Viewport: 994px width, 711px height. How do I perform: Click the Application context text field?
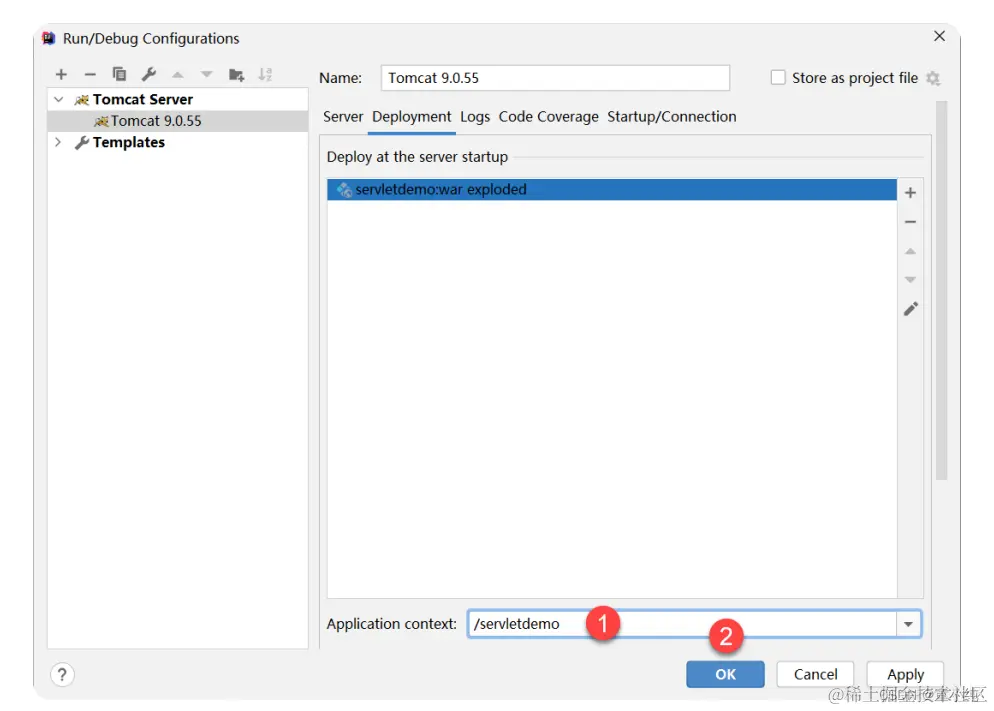(682, 624)
